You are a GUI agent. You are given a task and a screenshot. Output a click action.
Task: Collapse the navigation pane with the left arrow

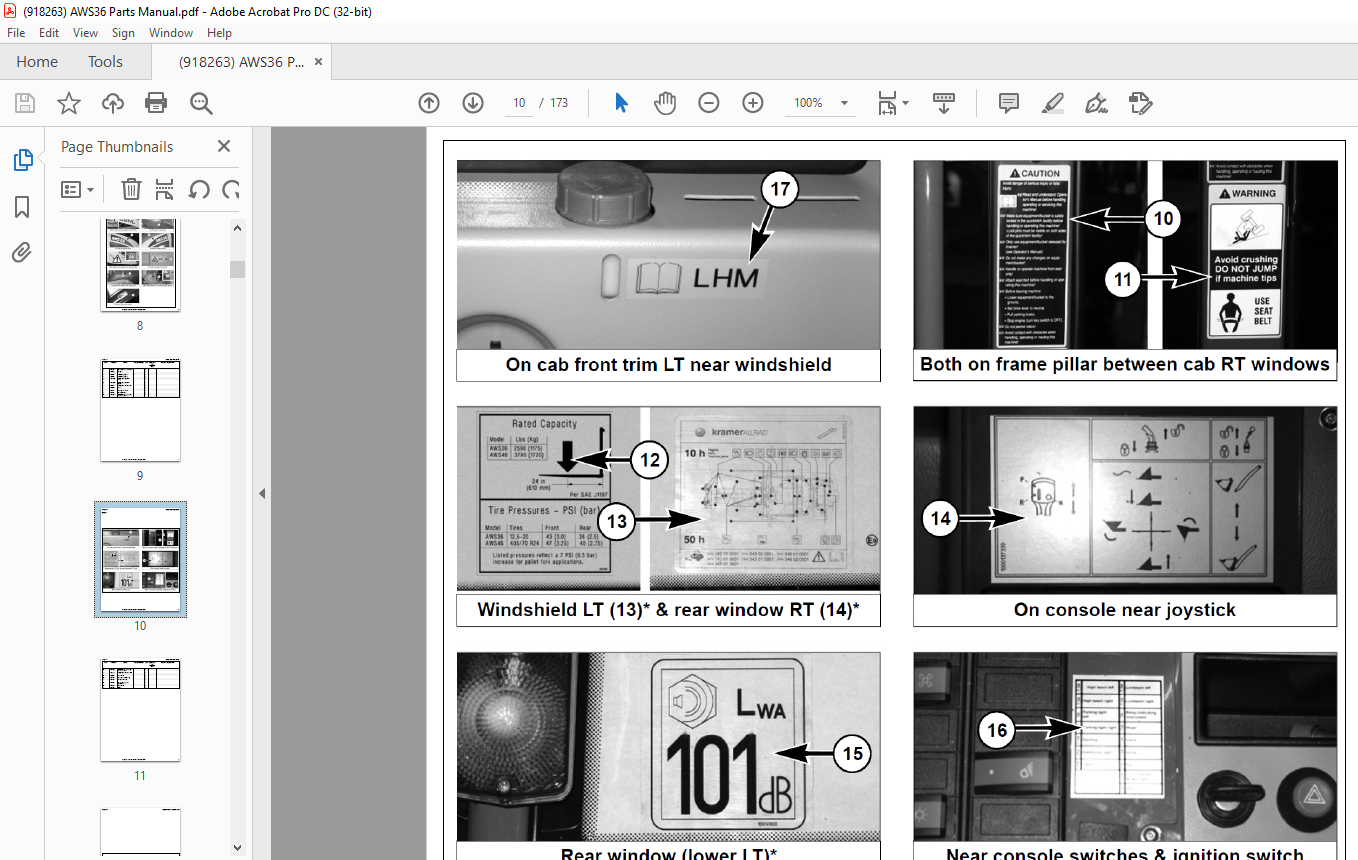(261, 493)
